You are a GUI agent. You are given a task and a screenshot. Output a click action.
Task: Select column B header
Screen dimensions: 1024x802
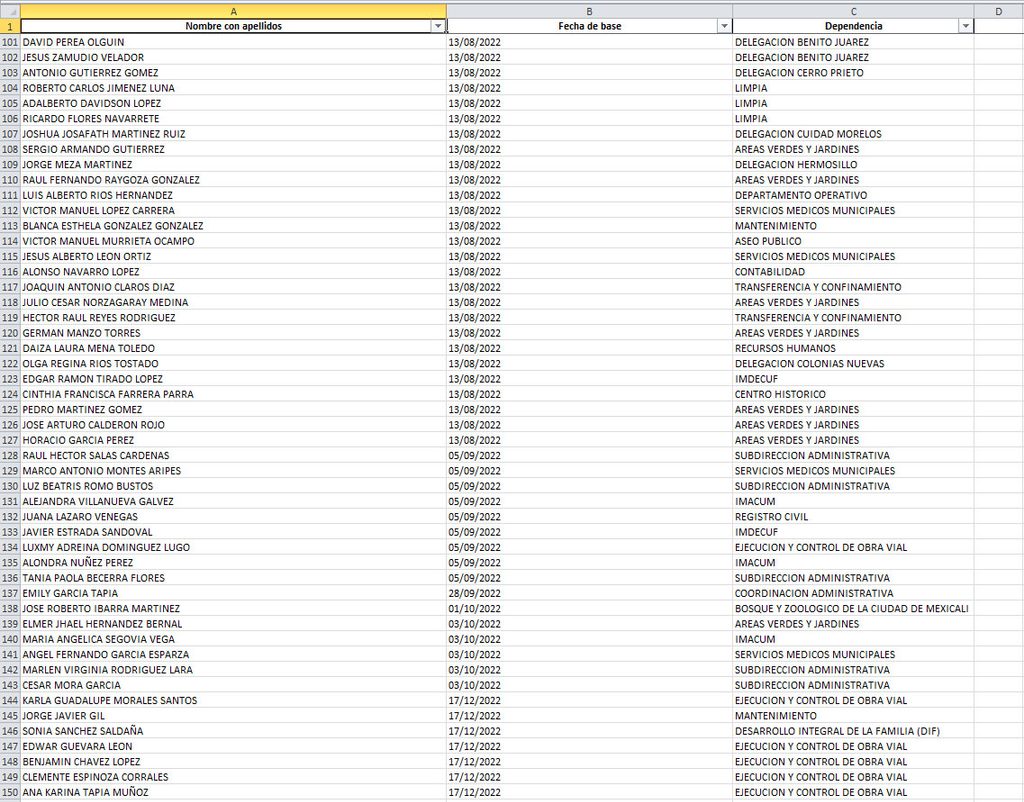pyautogui.click(x=589, y=12)
